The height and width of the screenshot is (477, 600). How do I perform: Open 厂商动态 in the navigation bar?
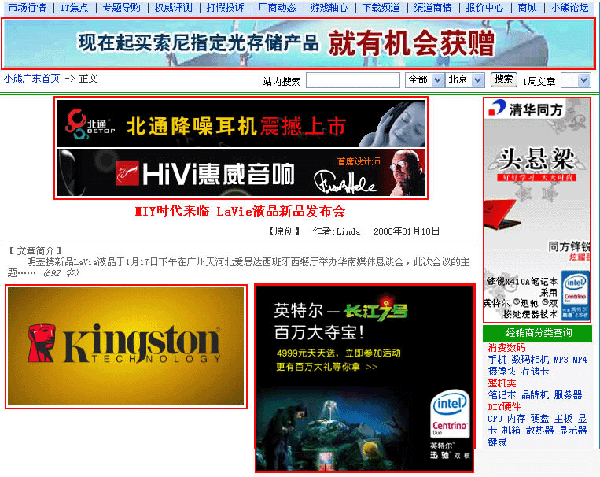[x=277, y=7]
